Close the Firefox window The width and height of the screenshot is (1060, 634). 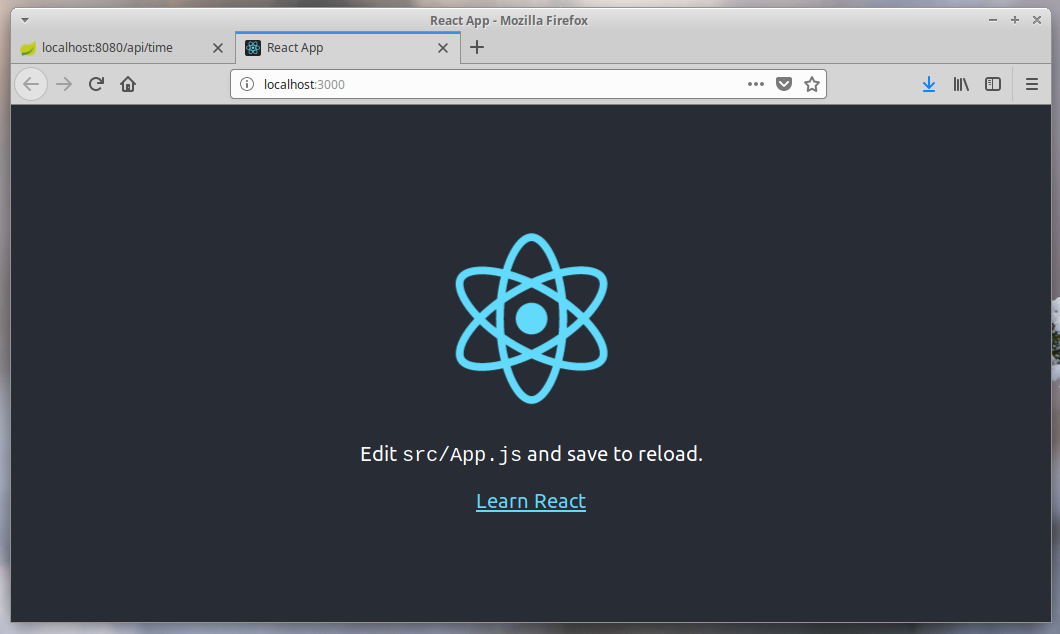(x=1036, y=20)
